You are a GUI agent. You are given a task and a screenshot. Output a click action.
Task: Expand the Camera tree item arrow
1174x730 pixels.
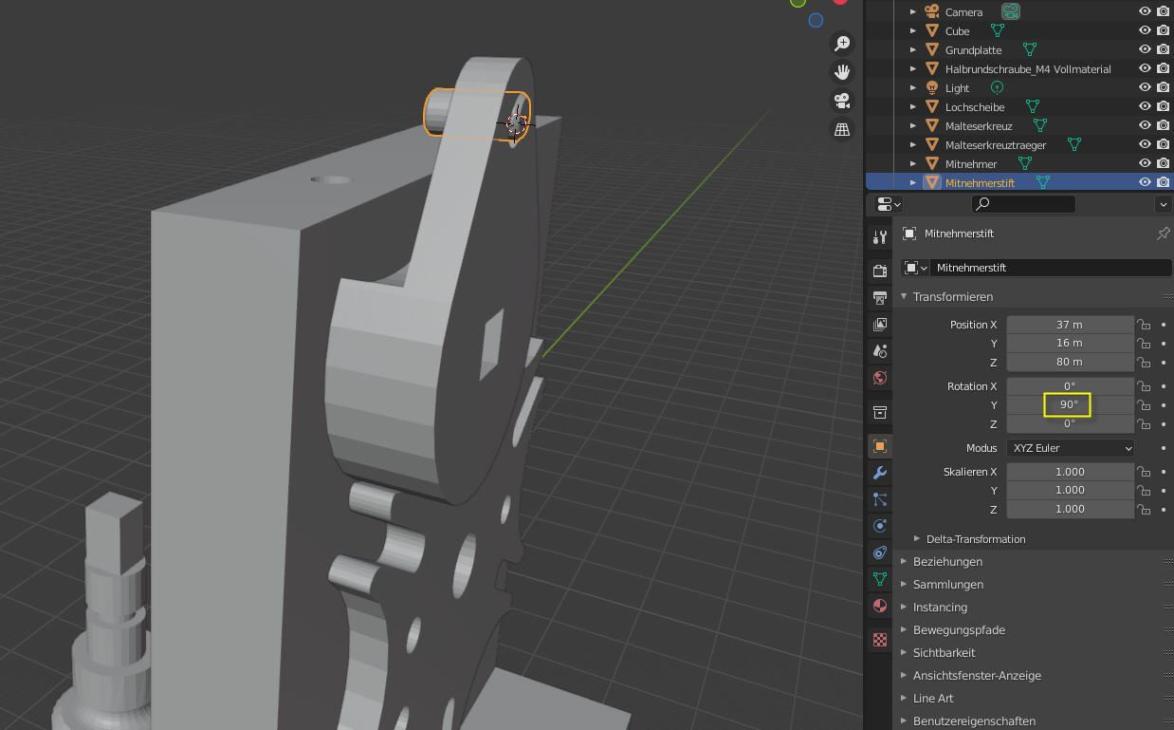tap(913, 12)
